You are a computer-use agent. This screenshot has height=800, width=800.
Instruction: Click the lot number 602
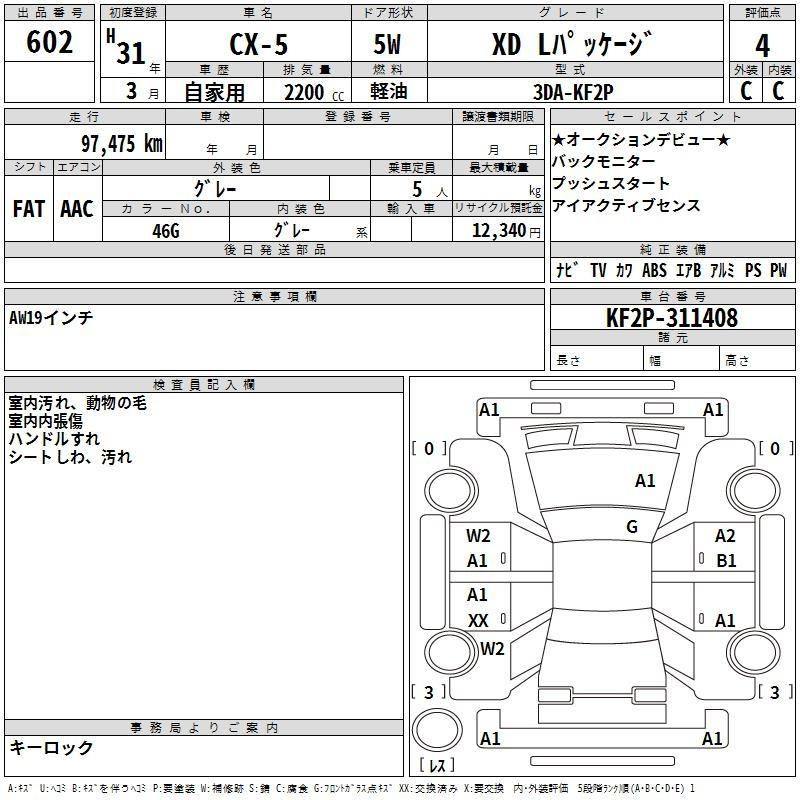click(50, 45)
